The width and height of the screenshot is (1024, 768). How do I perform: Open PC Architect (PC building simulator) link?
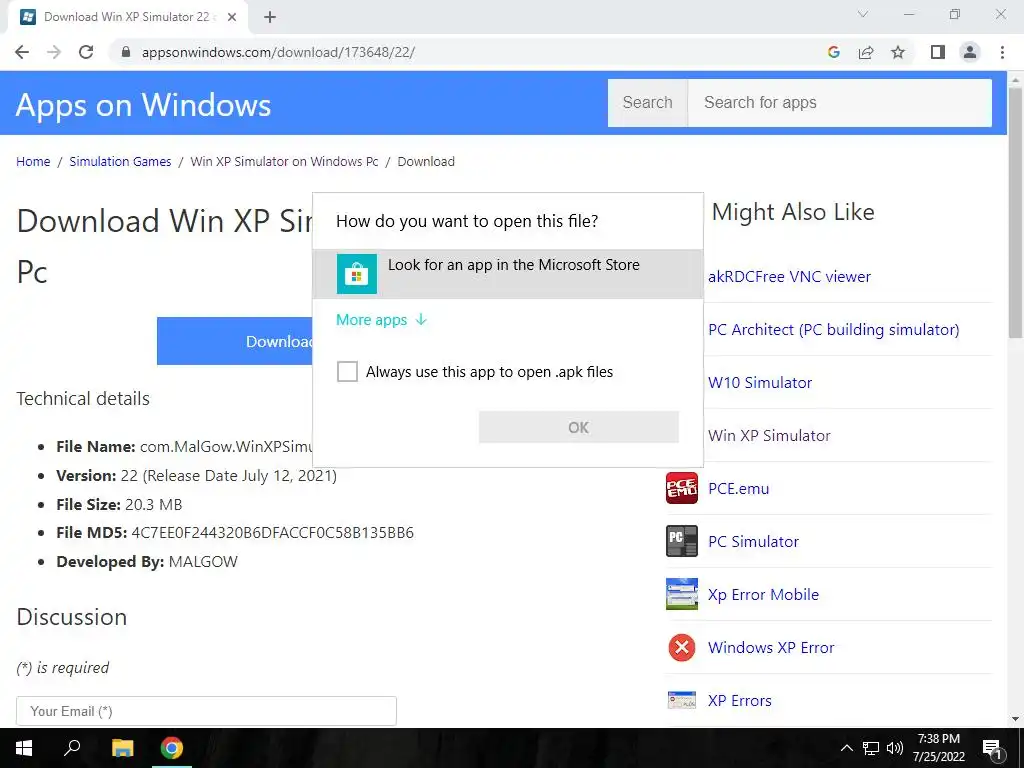pyautogui.click(x=834, y=329)
